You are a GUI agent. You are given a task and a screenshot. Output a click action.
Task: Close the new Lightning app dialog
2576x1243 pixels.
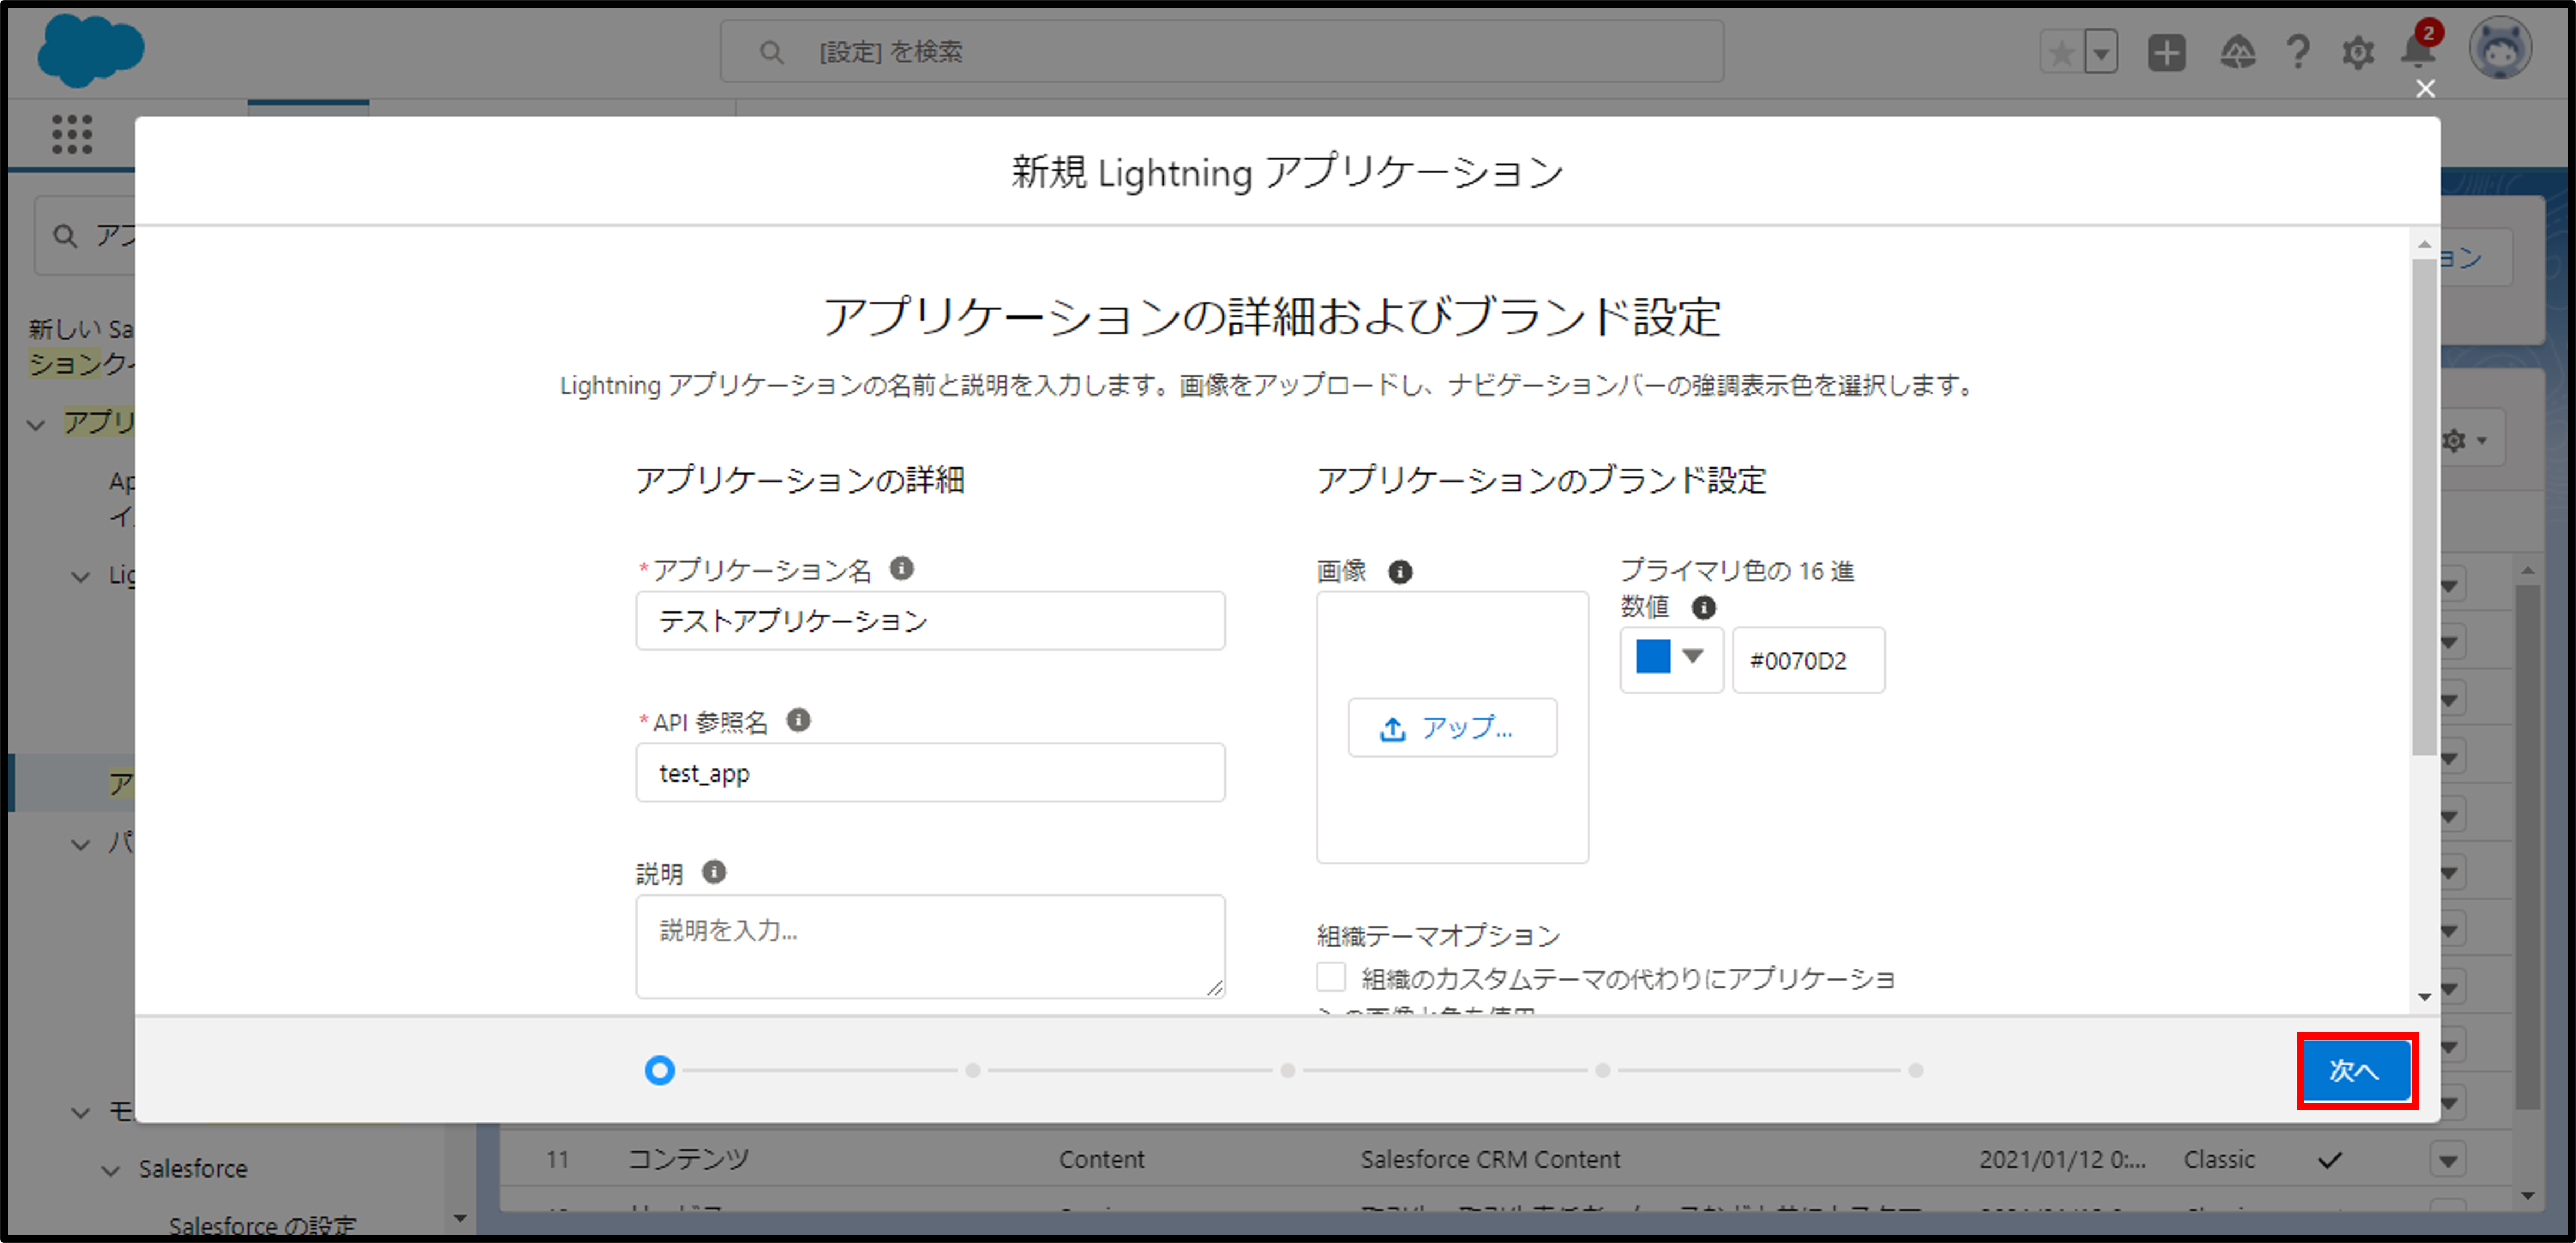point(2425,89)
